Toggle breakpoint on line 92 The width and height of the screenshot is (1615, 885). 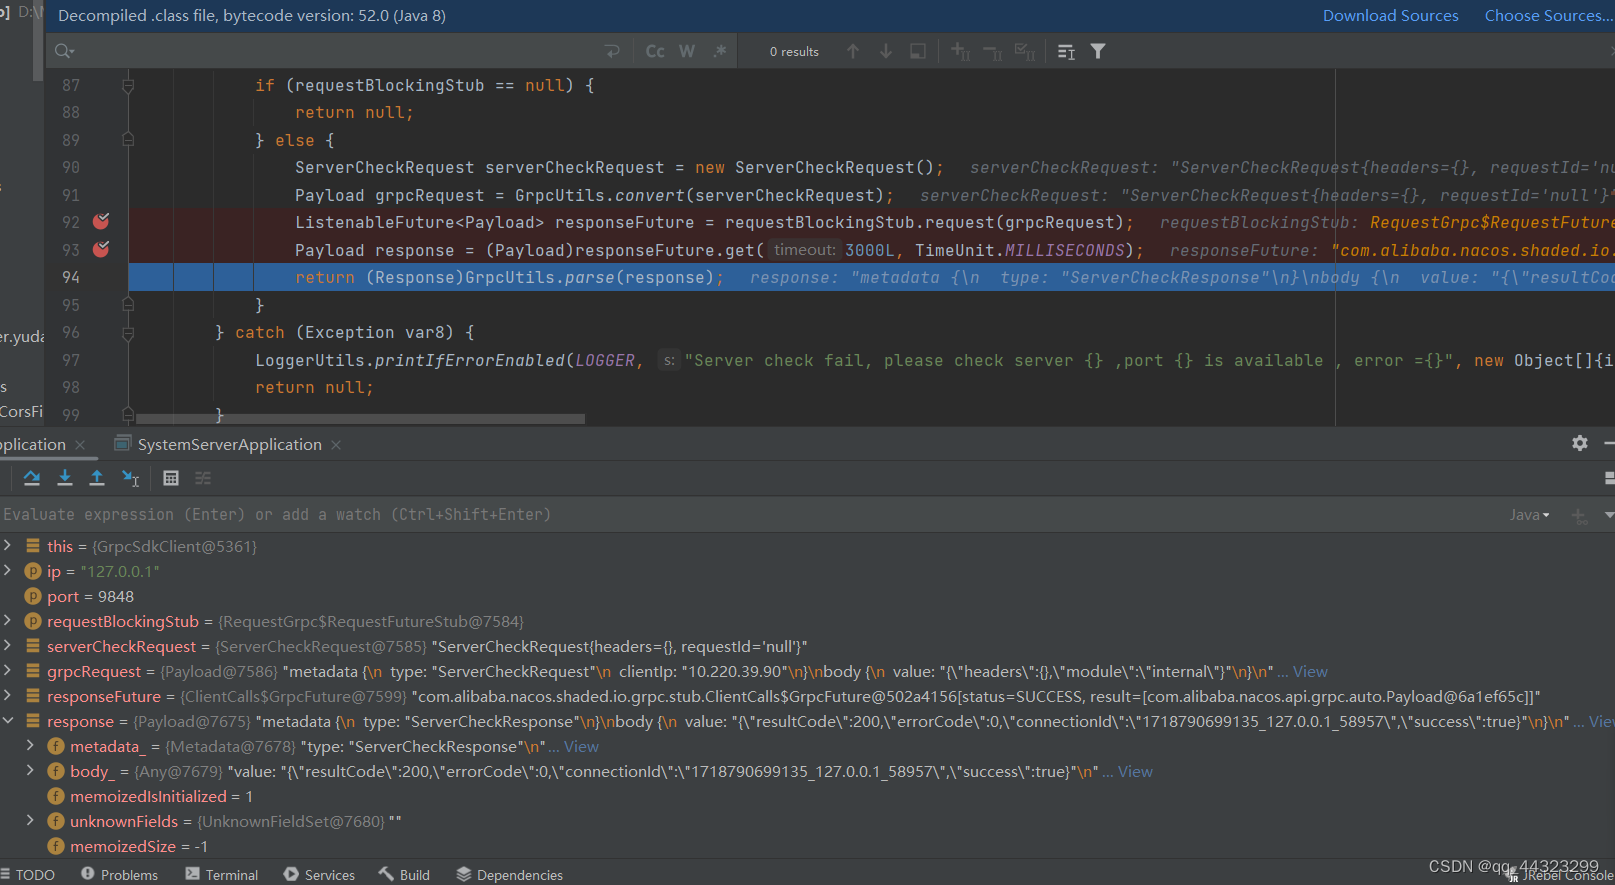[x=101, y=222]
